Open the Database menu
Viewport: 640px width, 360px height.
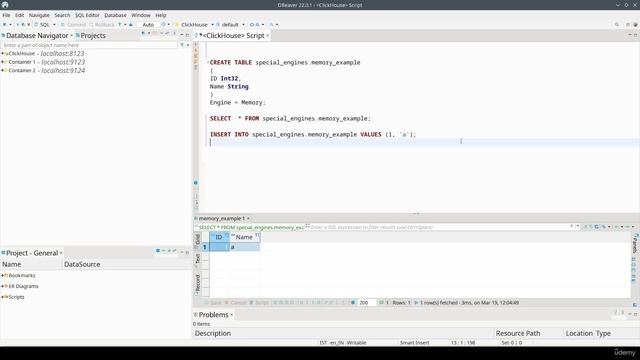click(116, 15)
